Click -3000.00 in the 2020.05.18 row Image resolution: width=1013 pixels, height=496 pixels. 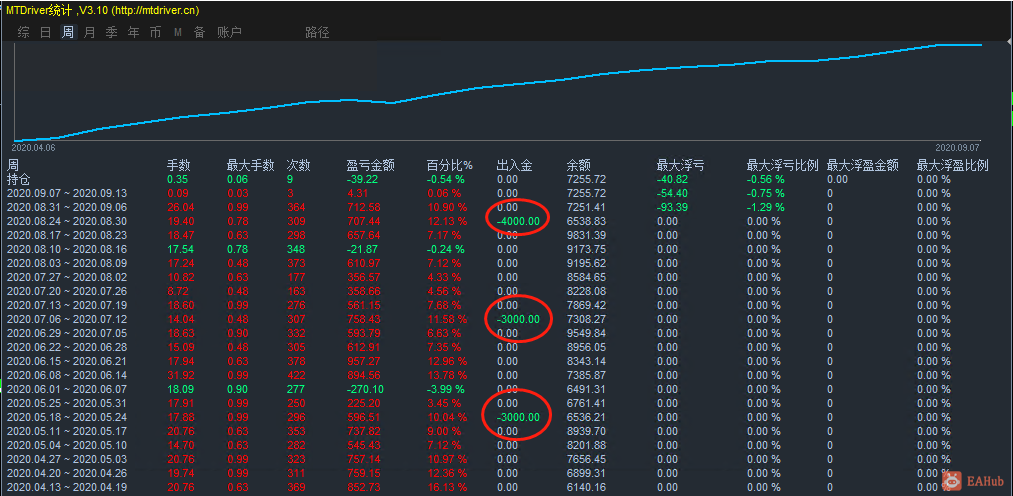(517, 417)
